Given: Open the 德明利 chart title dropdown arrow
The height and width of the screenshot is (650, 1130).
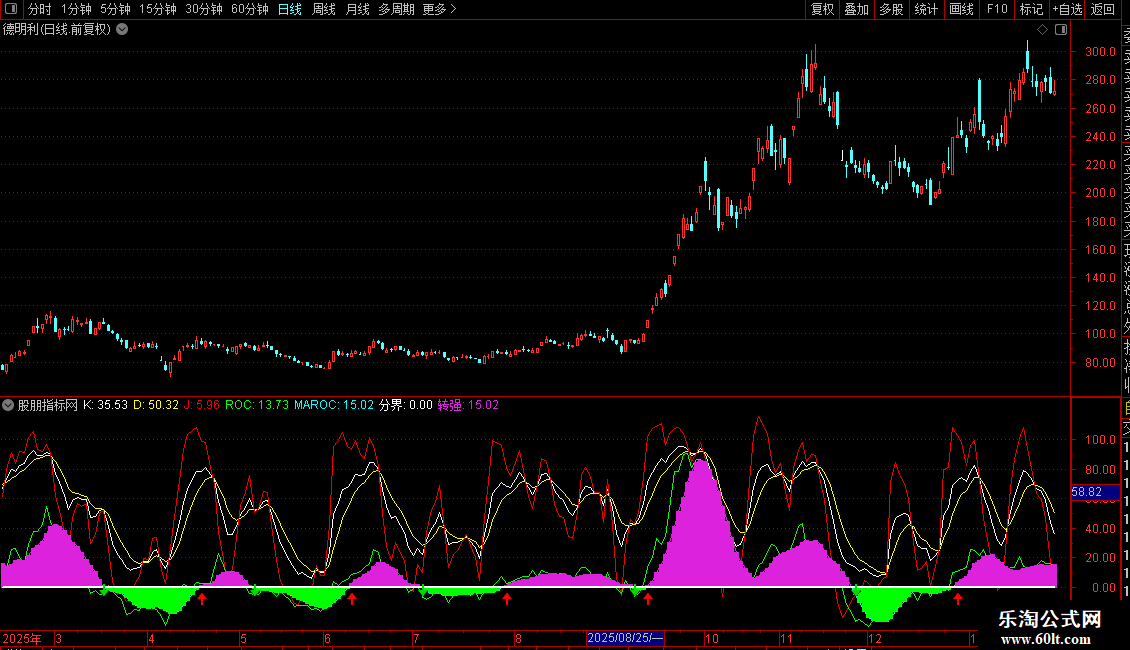Looking at the screenshot, I should tap(122, 29).
